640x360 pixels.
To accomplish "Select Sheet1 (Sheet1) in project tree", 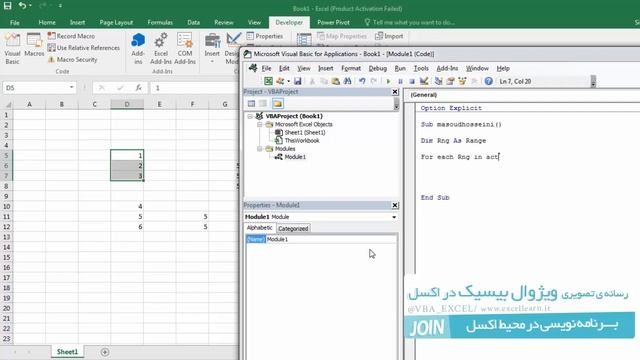I will point(304,133).
